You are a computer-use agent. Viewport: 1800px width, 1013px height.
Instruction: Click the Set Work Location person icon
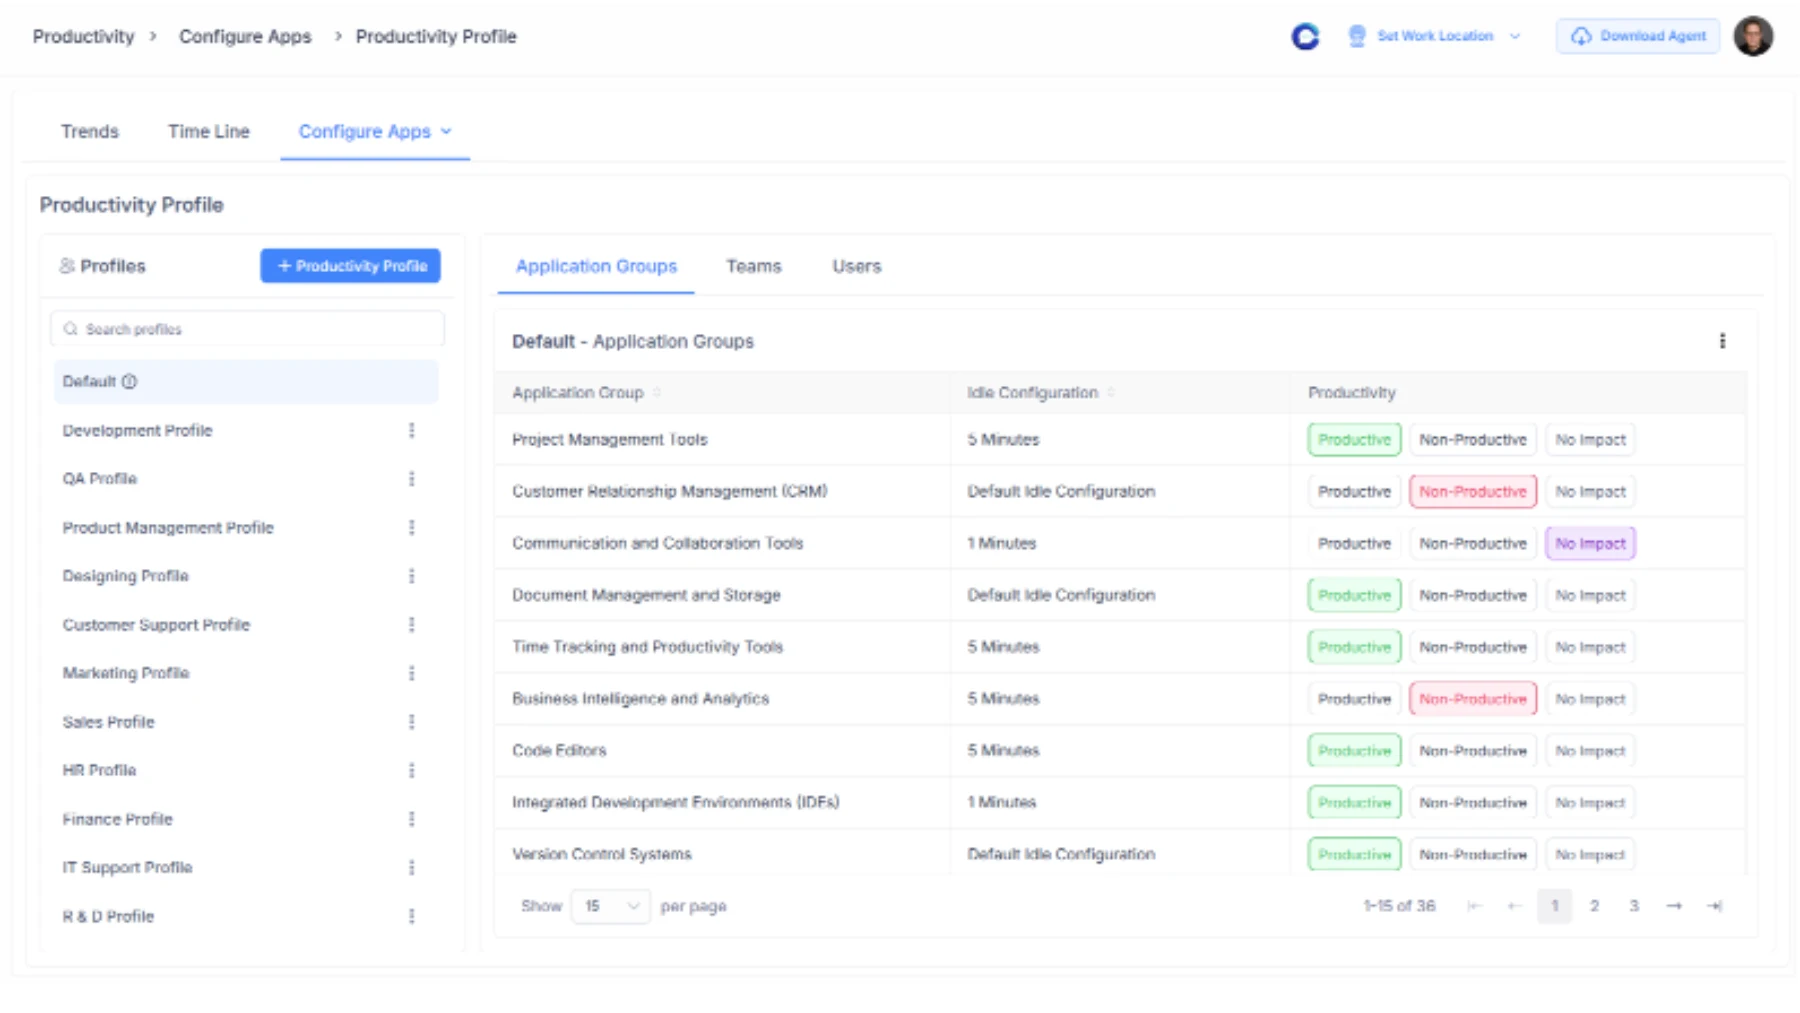pyautogui.click(x=1357, y=36)
